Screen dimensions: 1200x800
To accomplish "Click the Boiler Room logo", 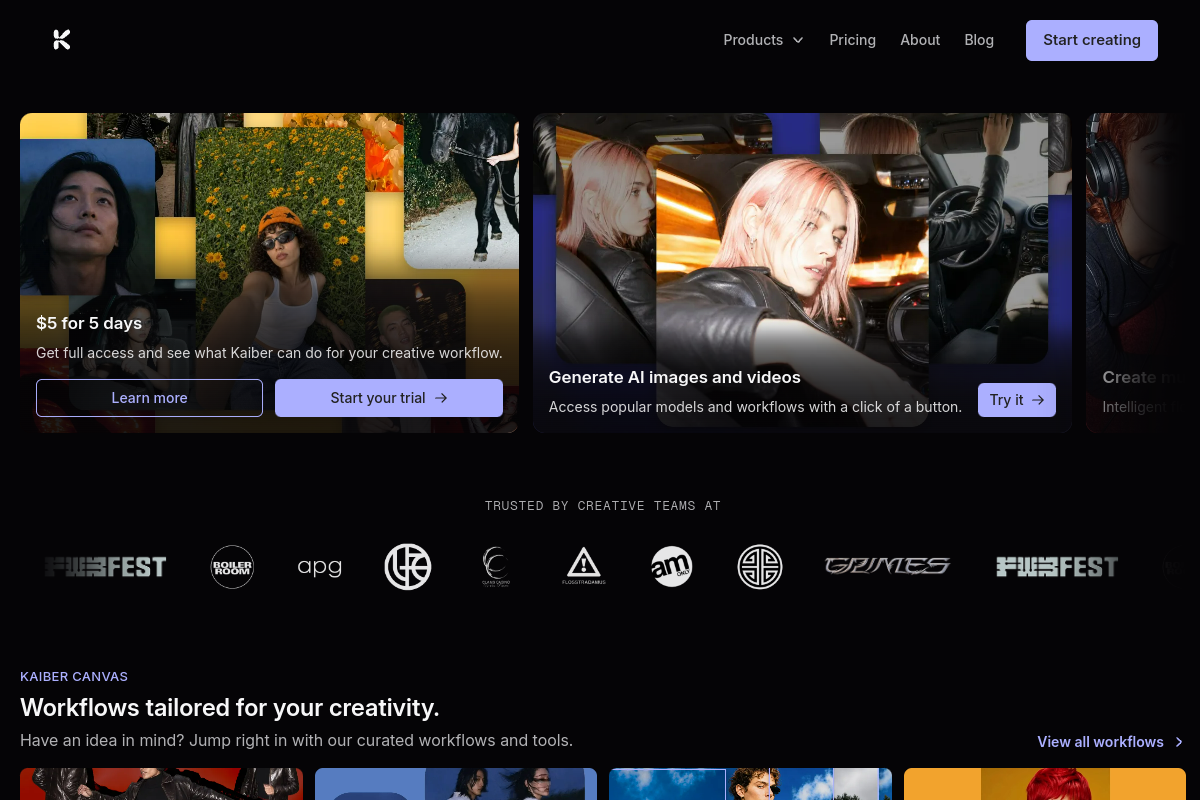I will 232,567.
